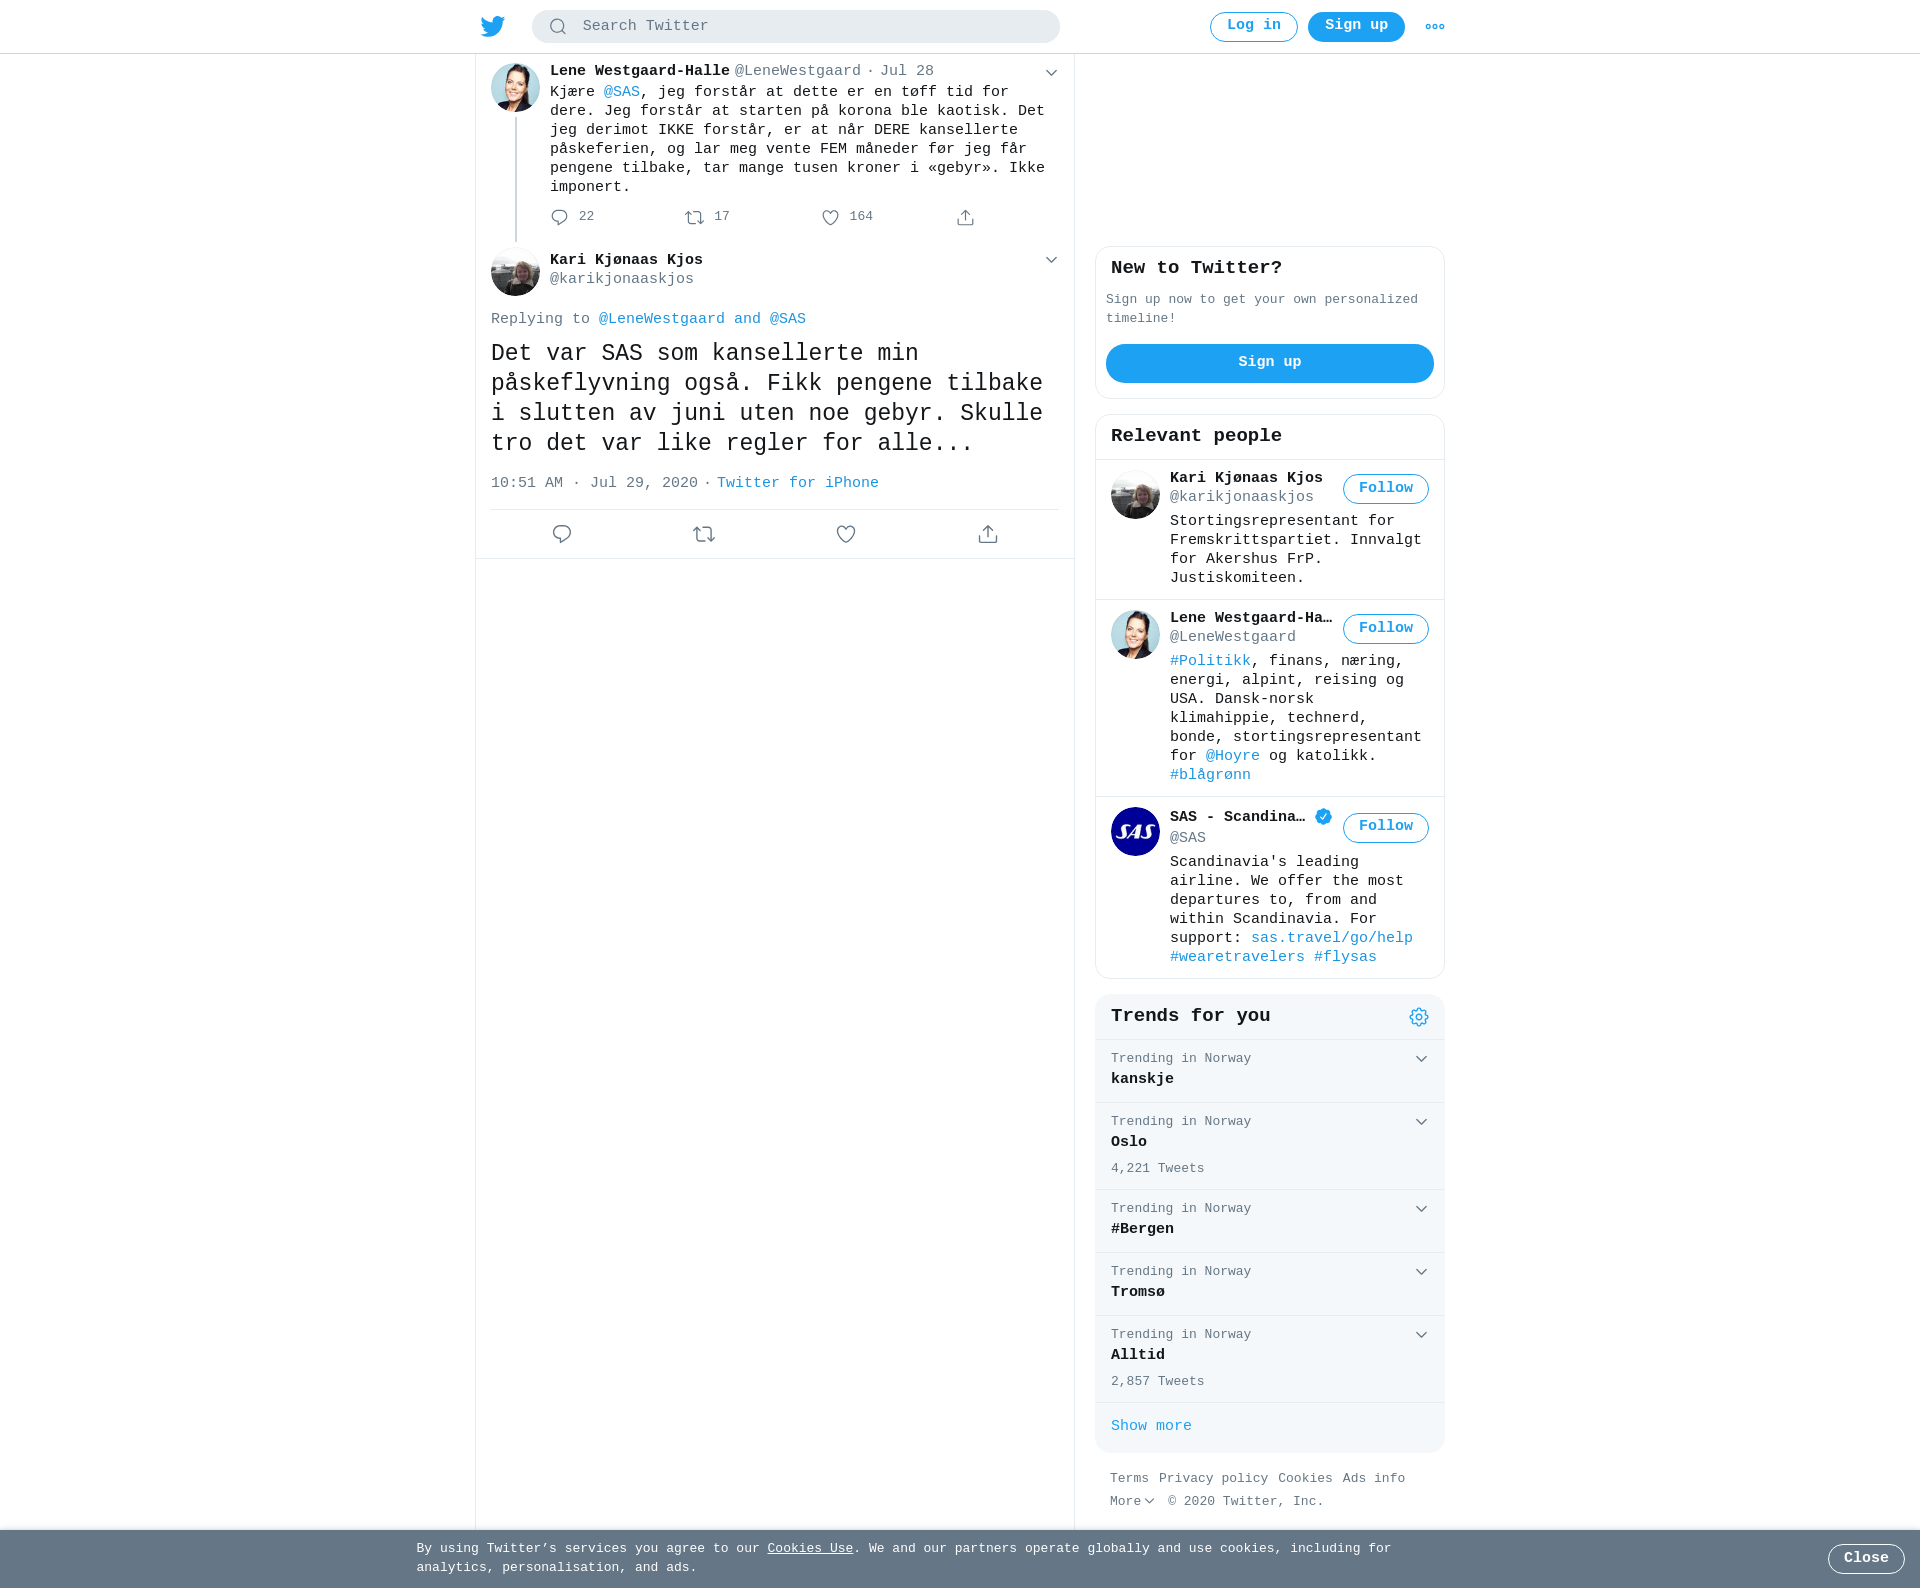Reply to Kari Kjønaas Kjos's tweet
The image size is (1920, 1588).
(x=562, y=534)
